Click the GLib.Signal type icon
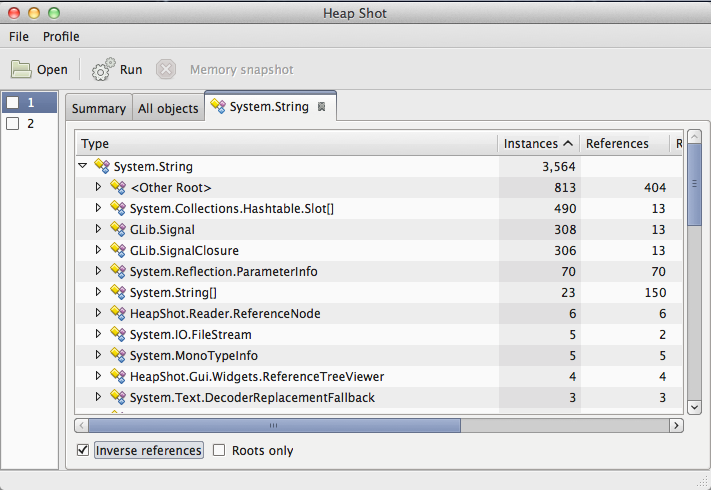 click(x=118, y=229)
